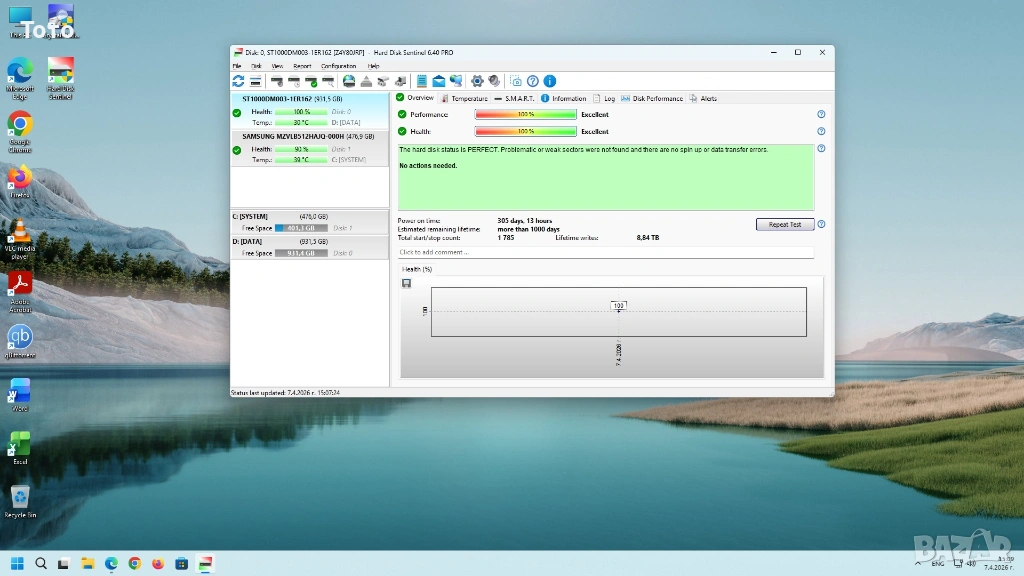Click the blue info toolbar icon

point(549,81)
